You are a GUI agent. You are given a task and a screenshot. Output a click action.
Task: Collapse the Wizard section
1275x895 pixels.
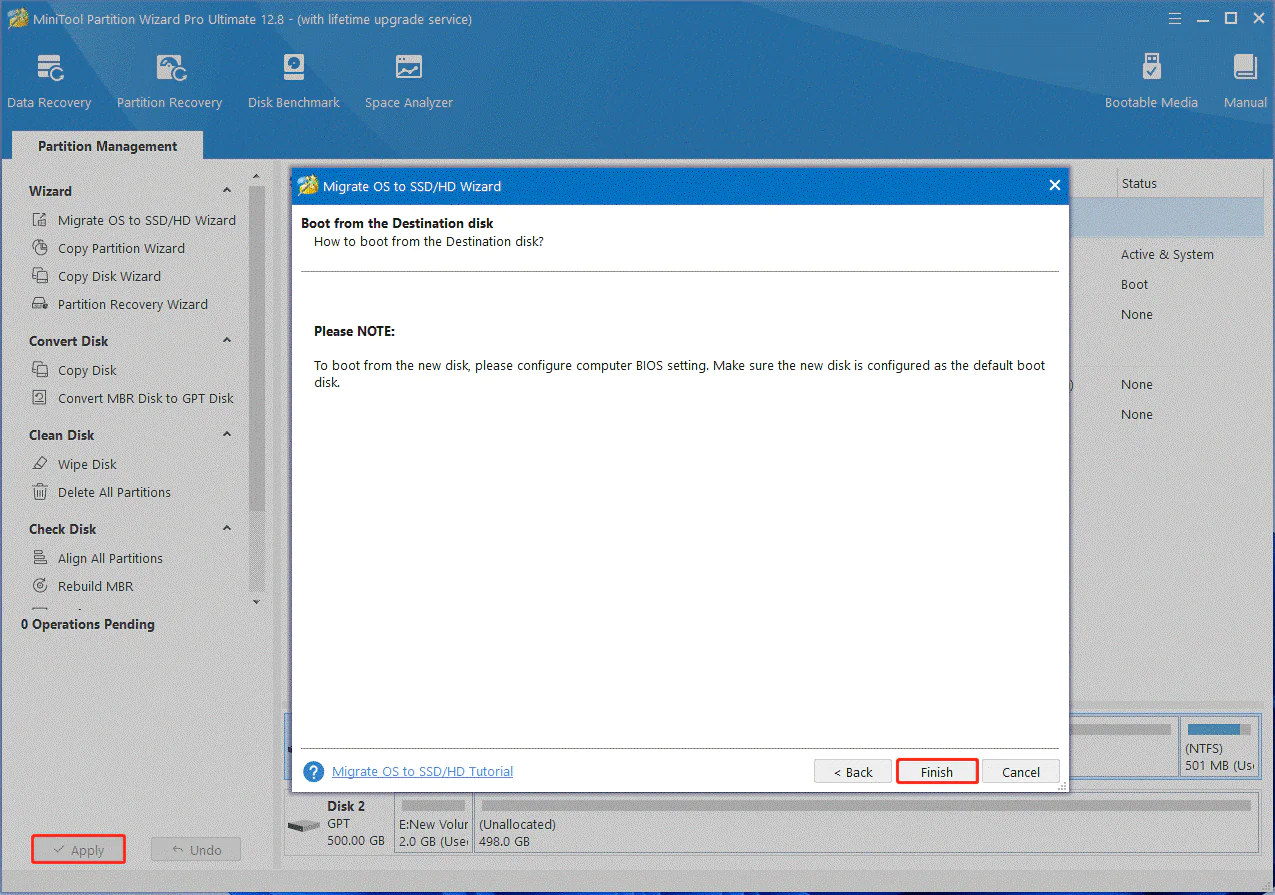tap(227, 191)
